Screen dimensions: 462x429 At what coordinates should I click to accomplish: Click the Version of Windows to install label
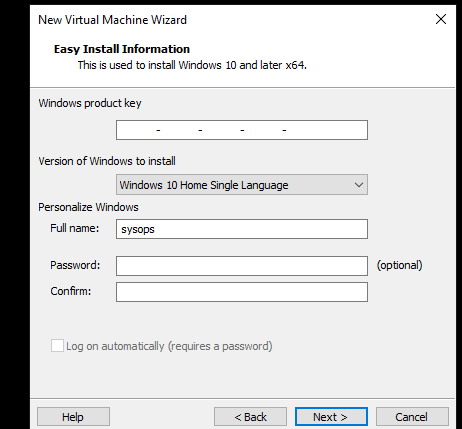click(x=107, y=161)
